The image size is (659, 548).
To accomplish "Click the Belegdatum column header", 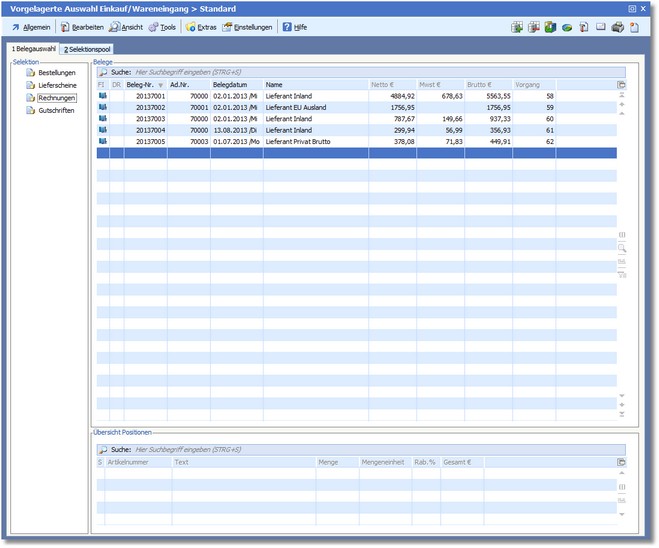I will click(230, 85).
